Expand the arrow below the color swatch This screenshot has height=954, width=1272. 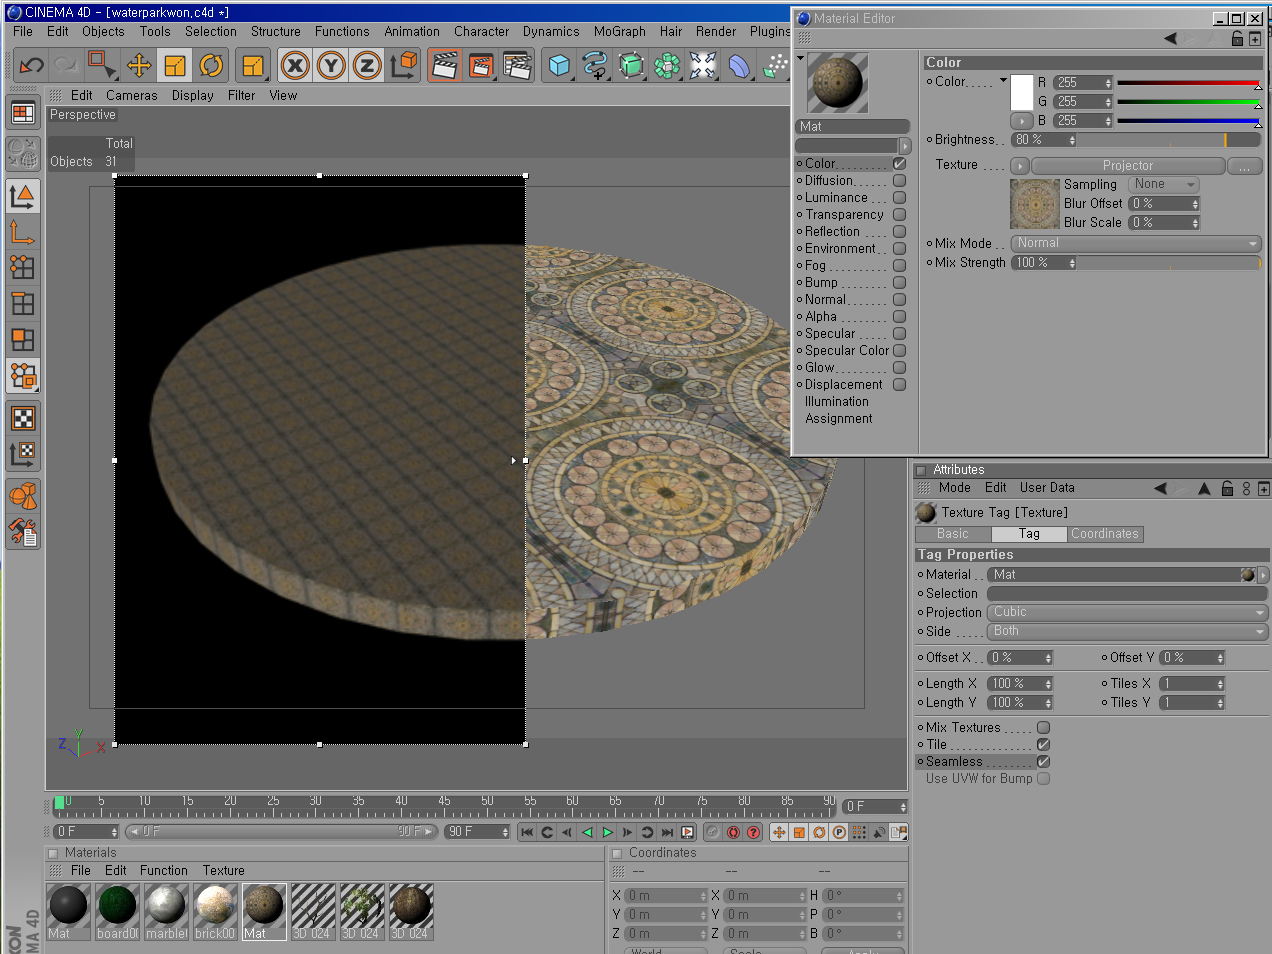pos(1022,121)
